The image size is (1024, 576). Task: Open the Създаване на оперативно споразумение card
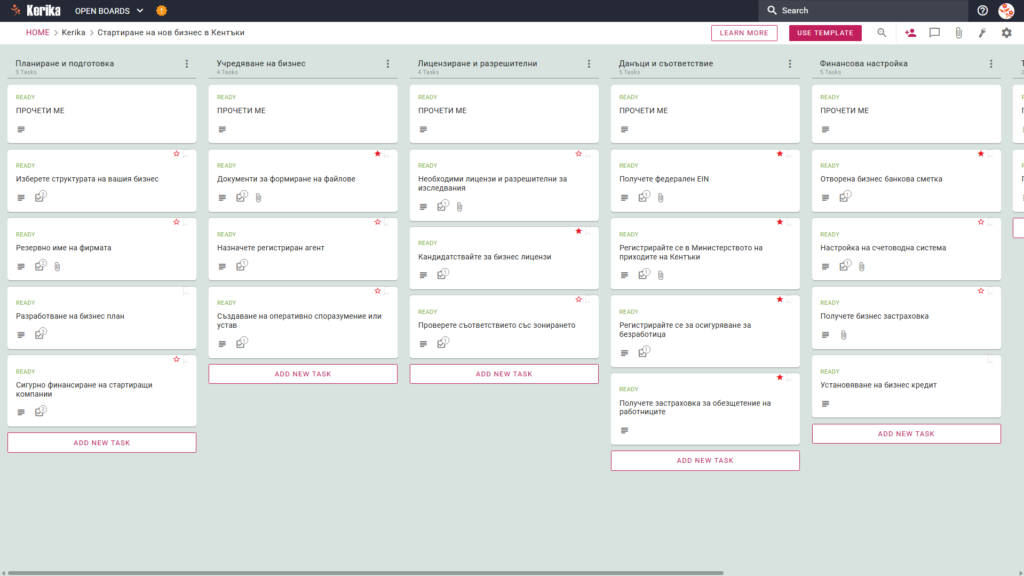(303, 322)
